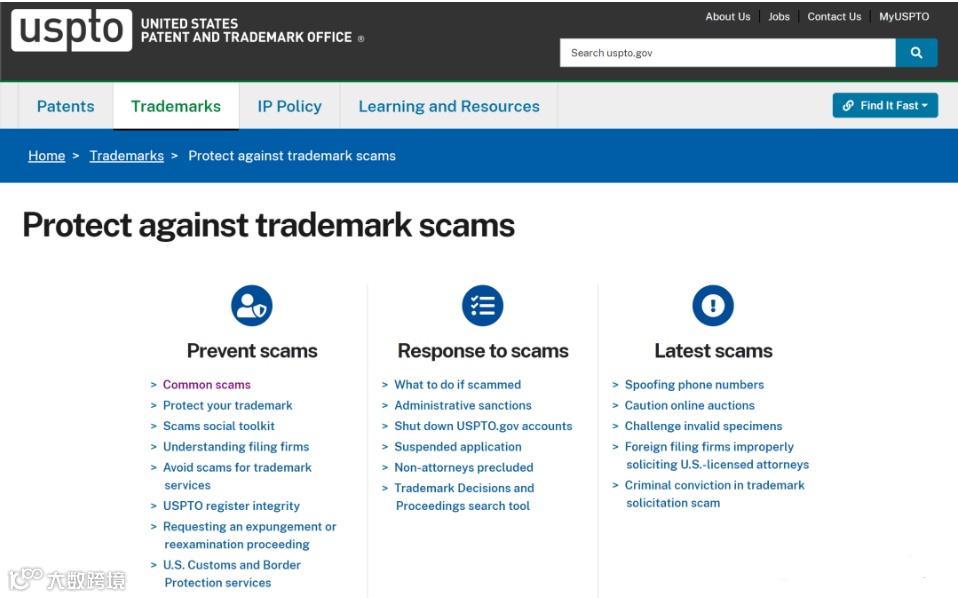The image size is (958, 598).
Task: Select the Trademarks tab
Action: click(x=176, y=106)
